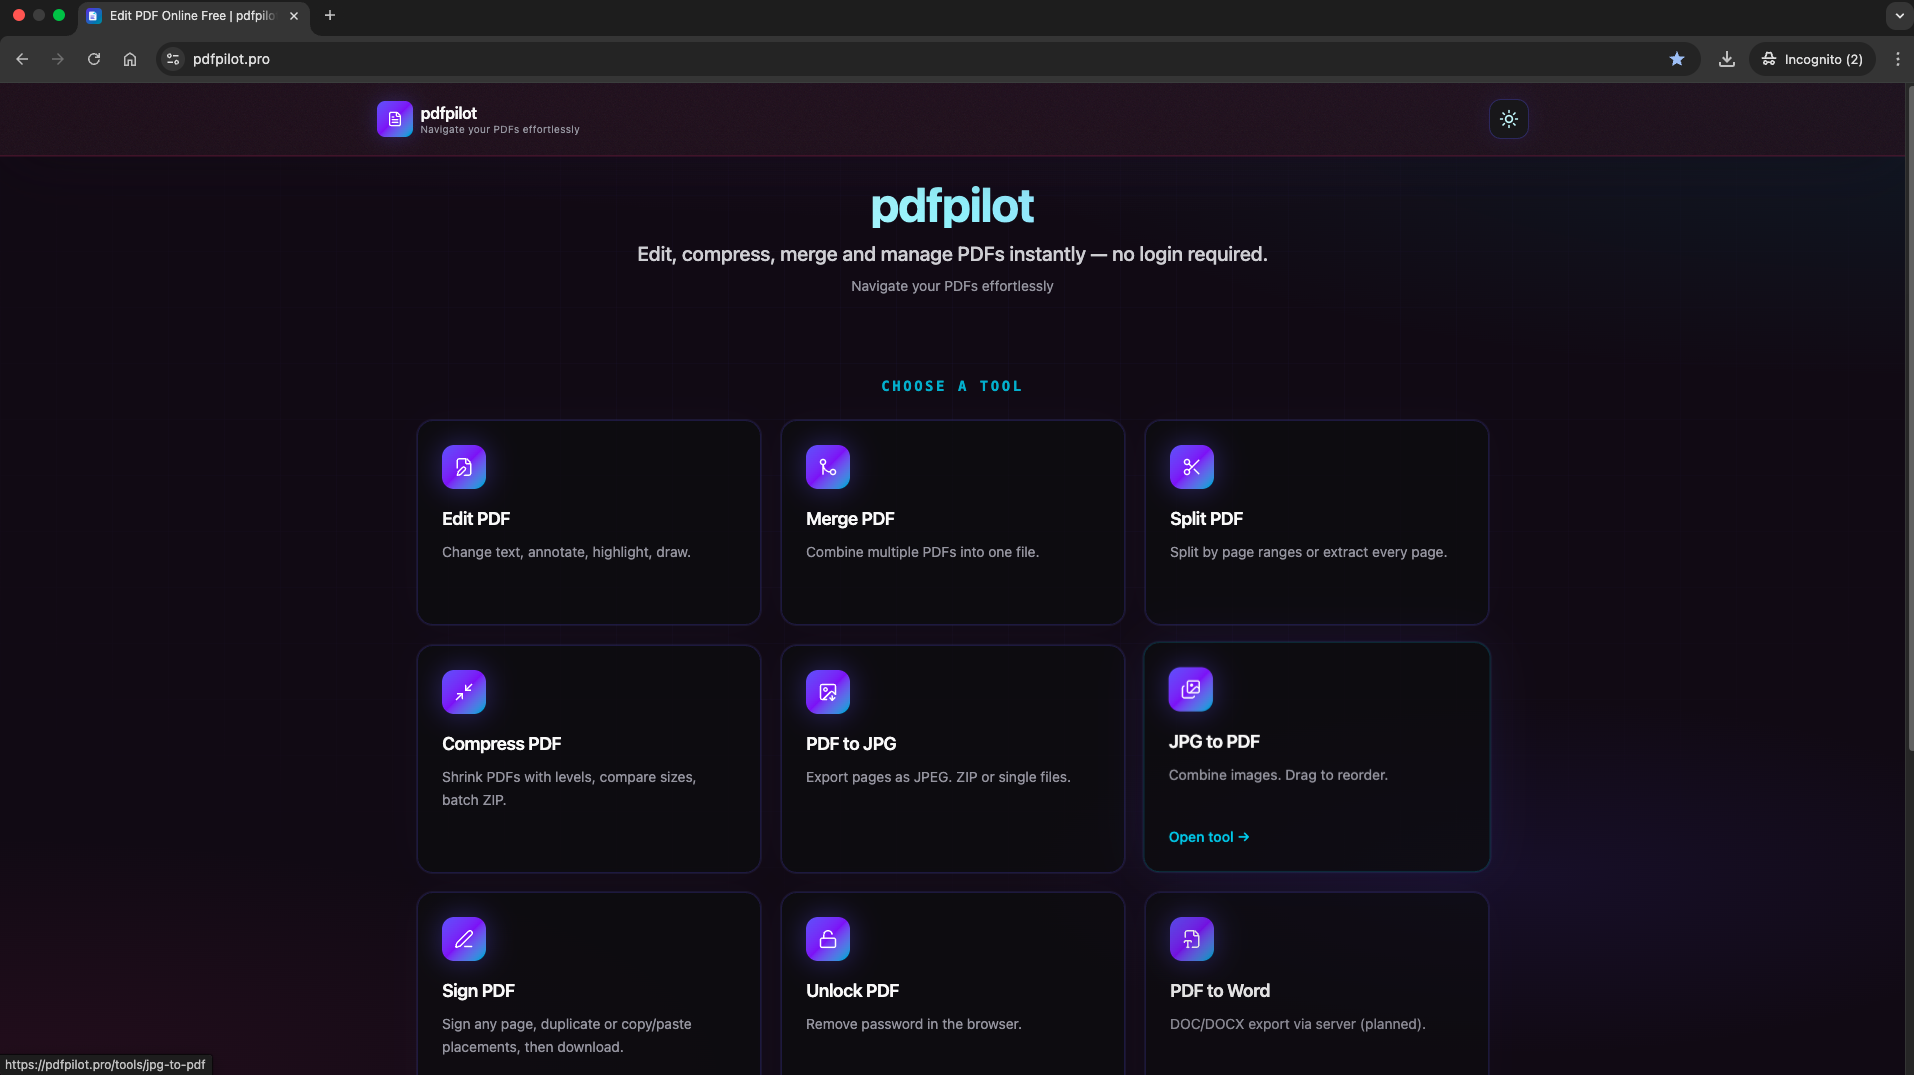Open the tab search chevron
The image size is (1914, 1075).
pyautogui.click(x=1897, y=15)
